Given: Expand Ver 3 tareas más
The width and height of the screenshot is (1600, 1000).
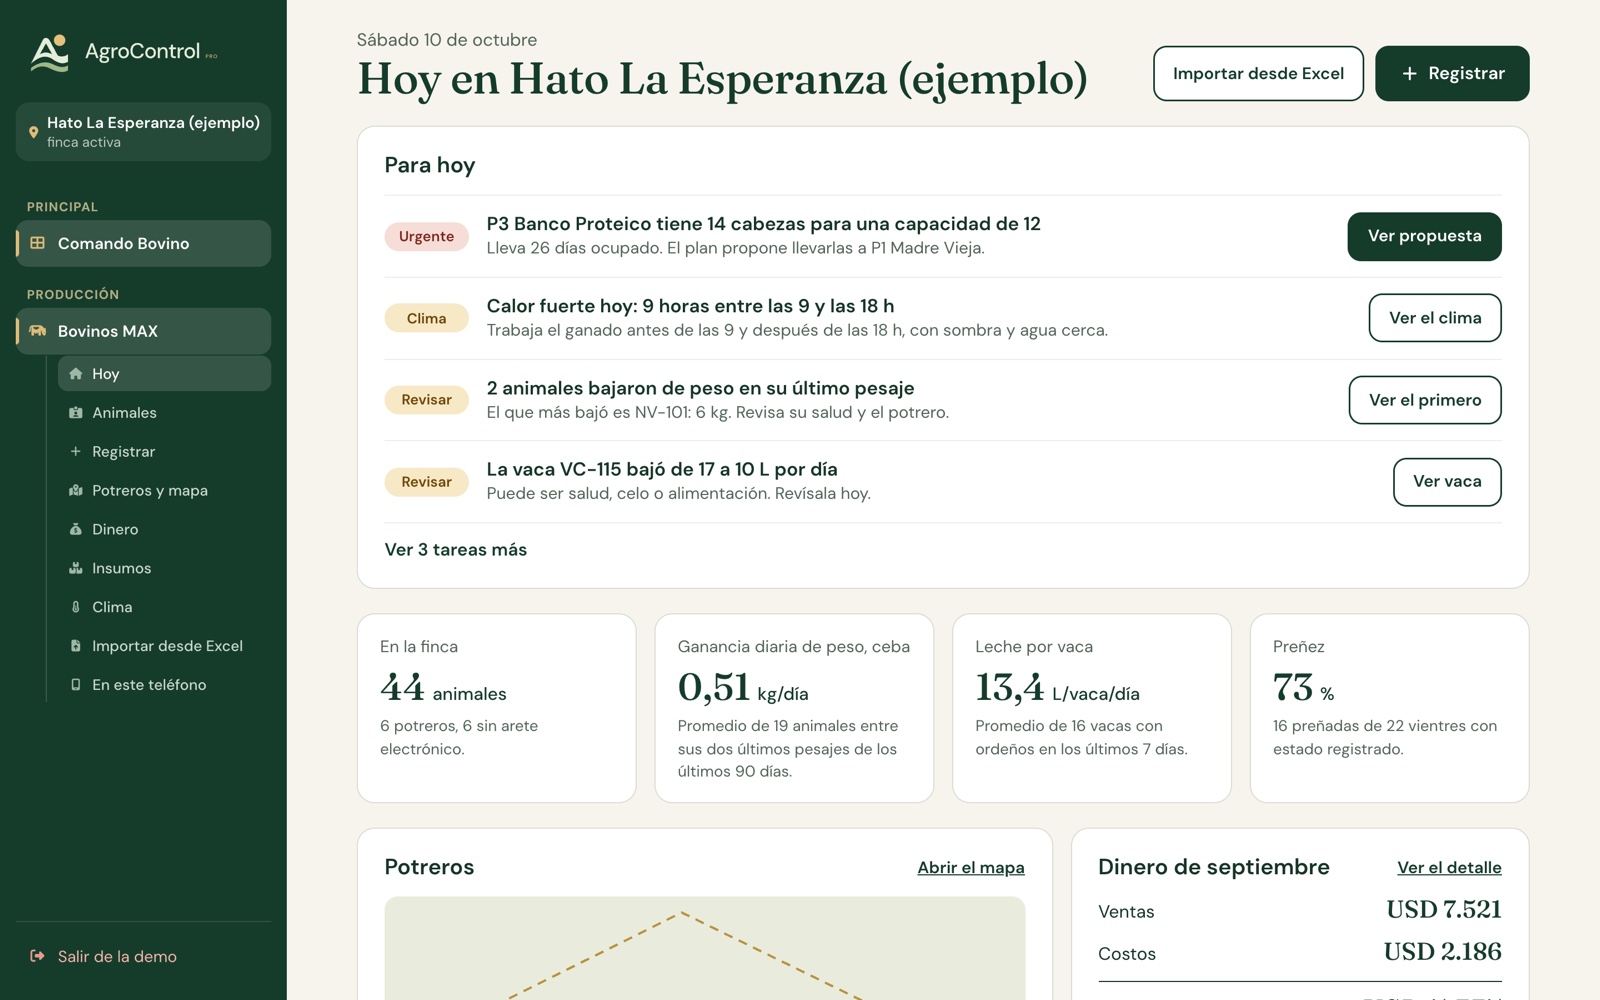Looking at the screenshot, I should (455, 549).
